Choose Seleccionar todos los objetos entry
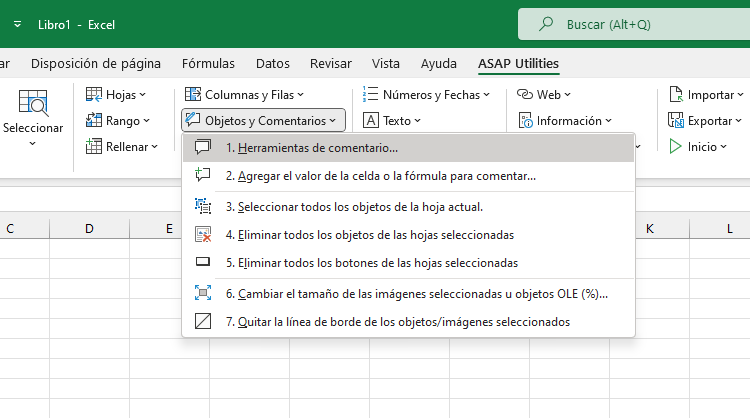Image resolution: width=750 pixels, height=418 pixels. click(x=408, y=207)
